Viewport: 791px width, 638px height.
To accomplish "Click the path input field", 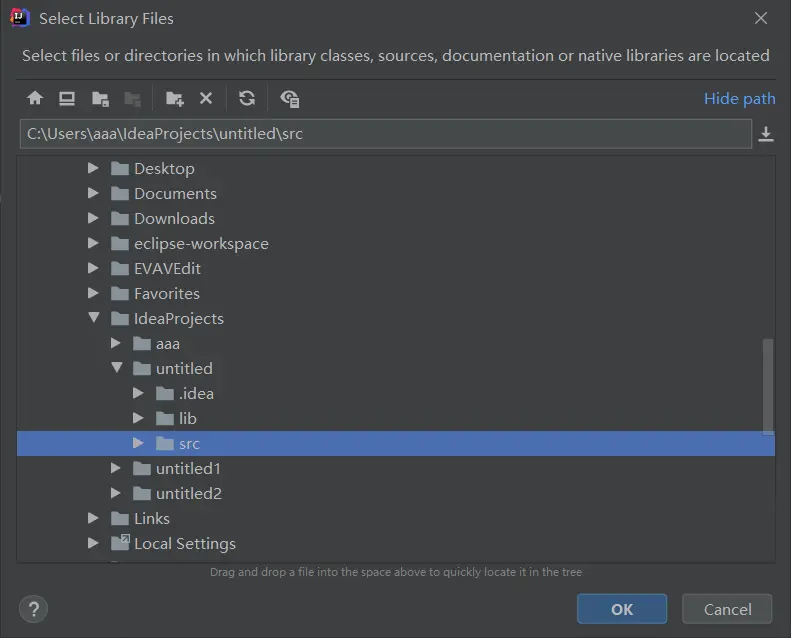I will [x=386, y=134].
